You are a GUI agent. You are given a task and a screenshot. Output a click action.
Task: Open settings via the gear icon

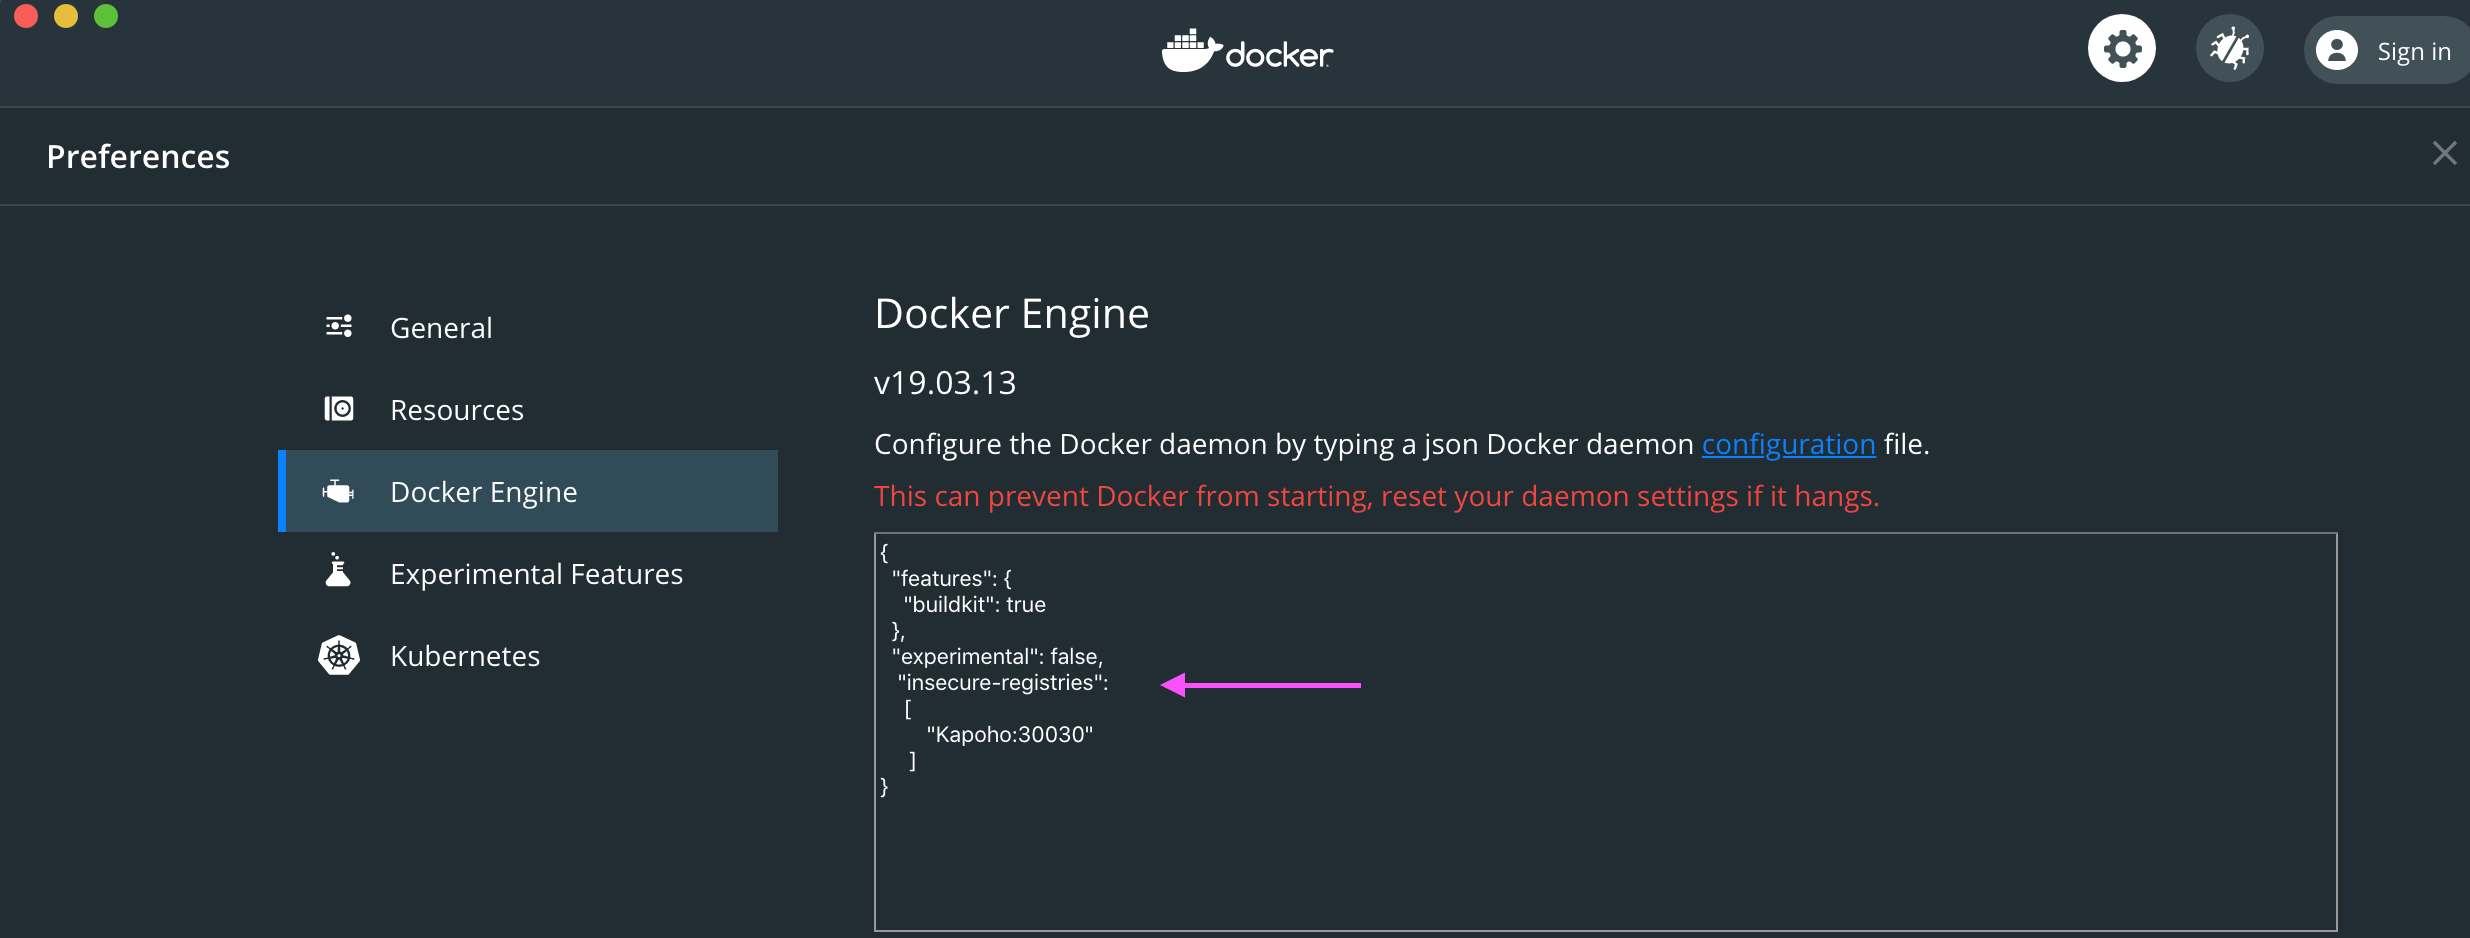click(2121, 49)
